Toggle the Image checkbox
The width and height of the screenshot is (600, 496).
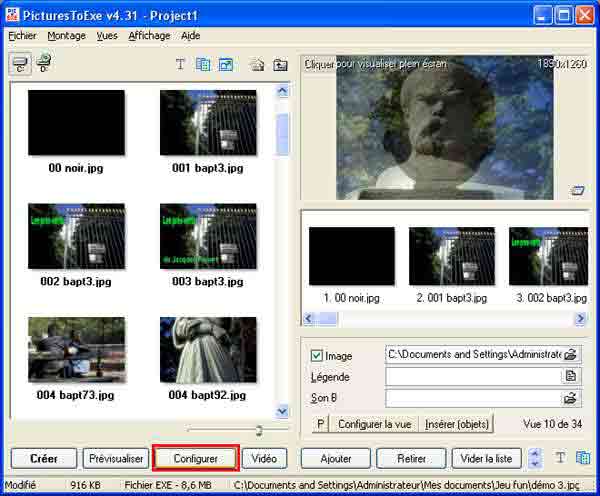coord(316,356)
